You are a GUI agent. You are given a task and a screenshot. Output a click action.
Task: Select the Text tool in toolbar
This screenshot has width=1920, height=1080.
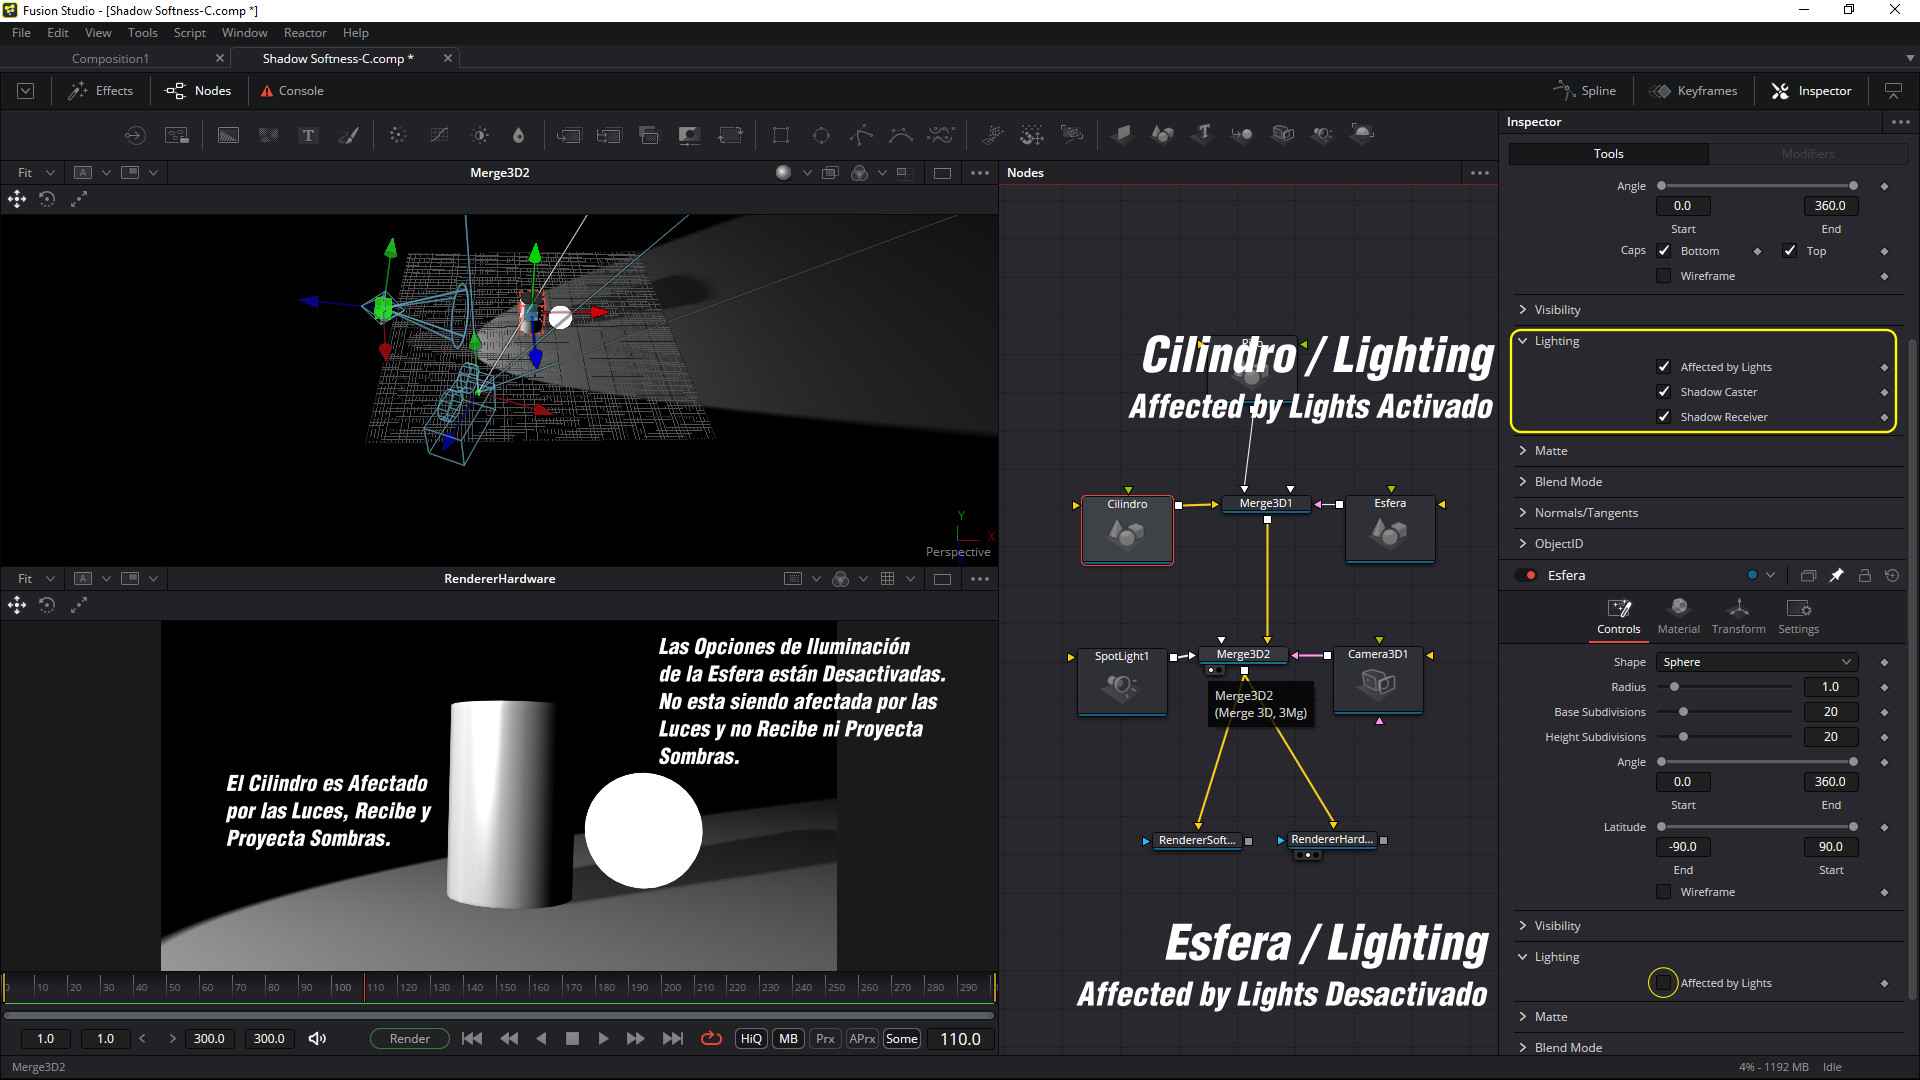[x=308, y=135]
